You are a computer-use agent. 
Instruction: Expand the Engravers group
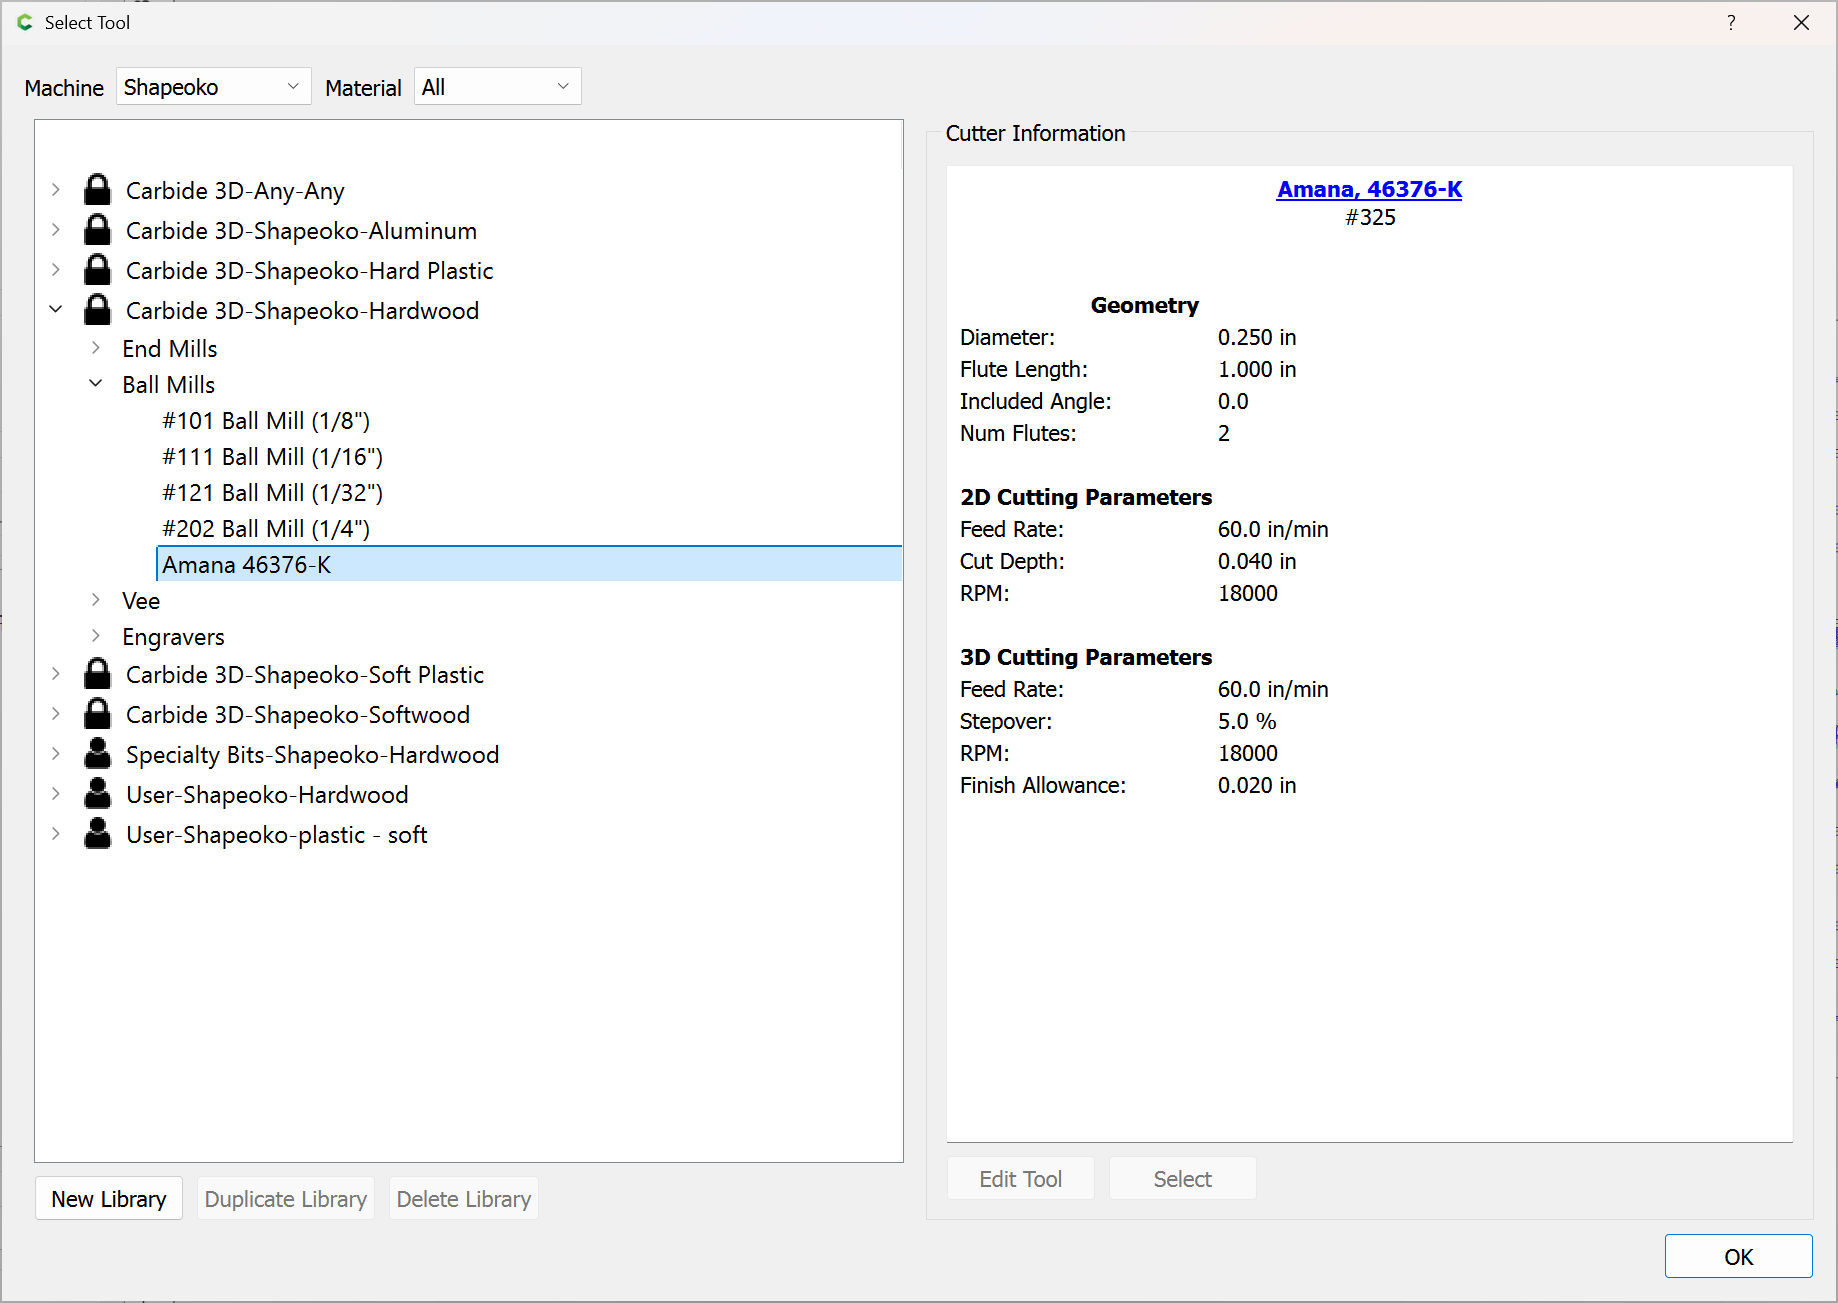coord(96,636)
